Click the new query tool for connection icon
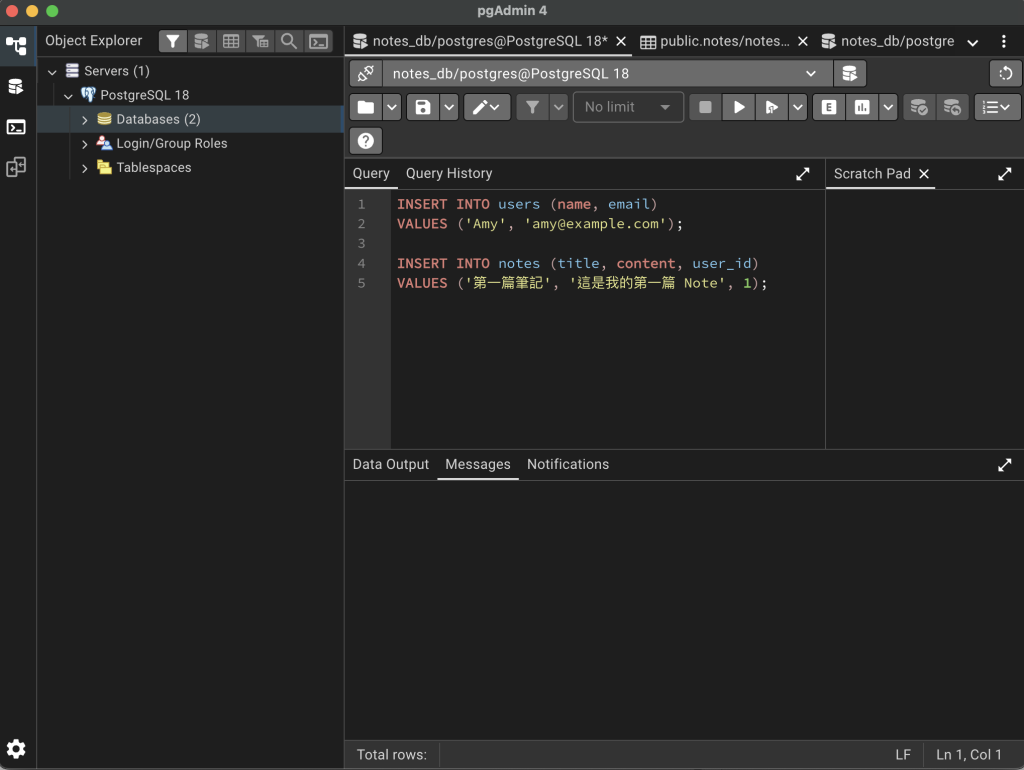 850,73
